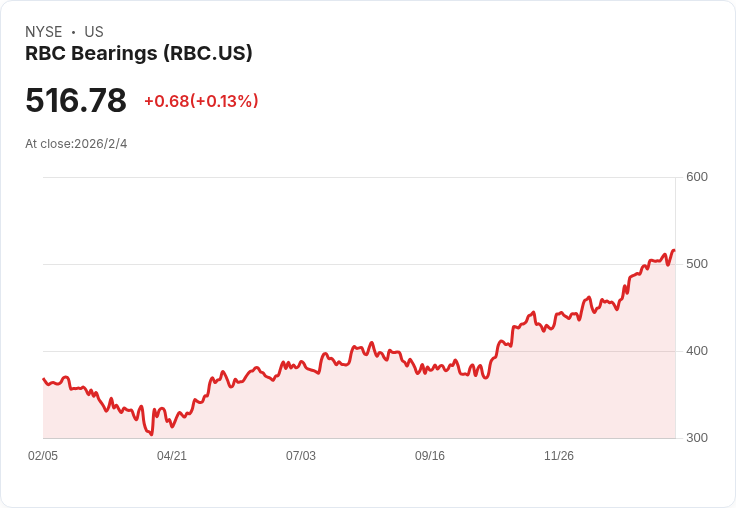
Task: Select the 07/03 date axis label
Action: coord(301,456)
